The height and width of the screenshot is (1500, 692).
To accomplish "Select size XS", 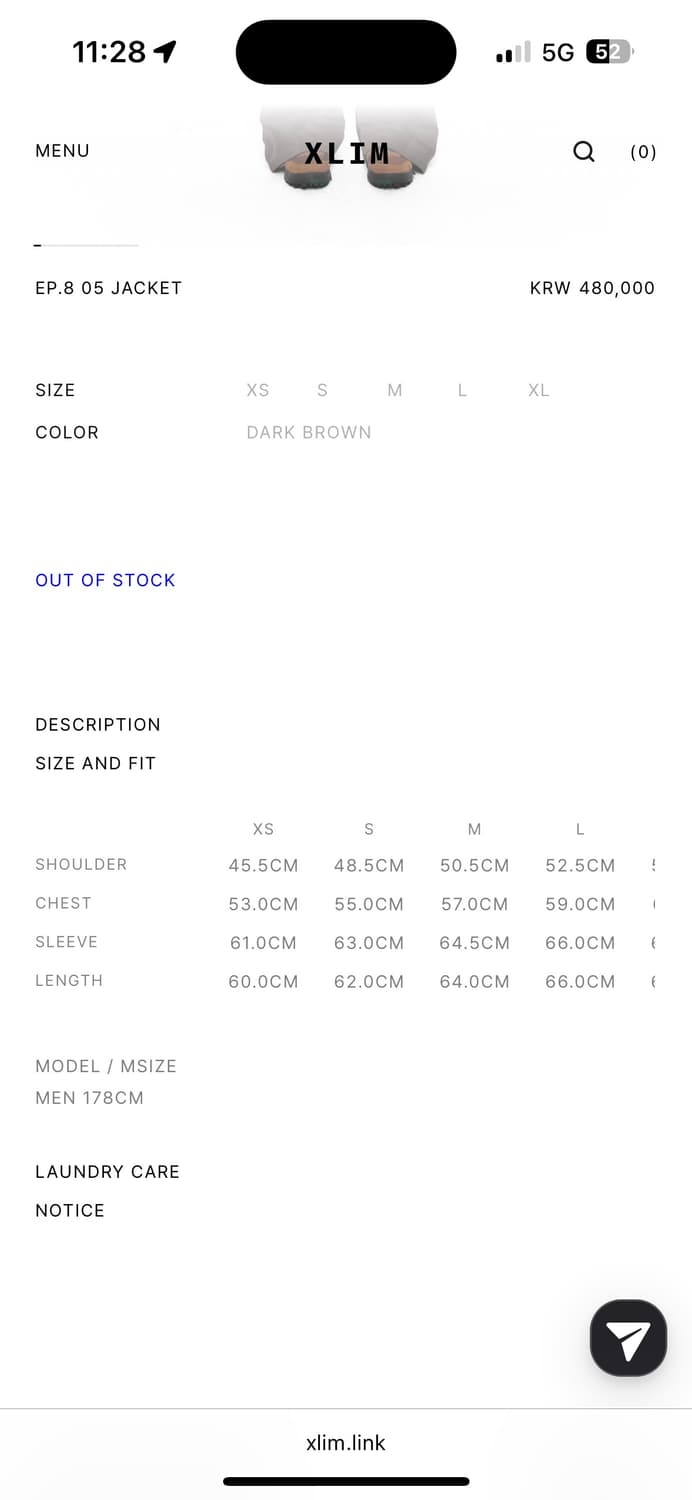I will coord(258,390).
